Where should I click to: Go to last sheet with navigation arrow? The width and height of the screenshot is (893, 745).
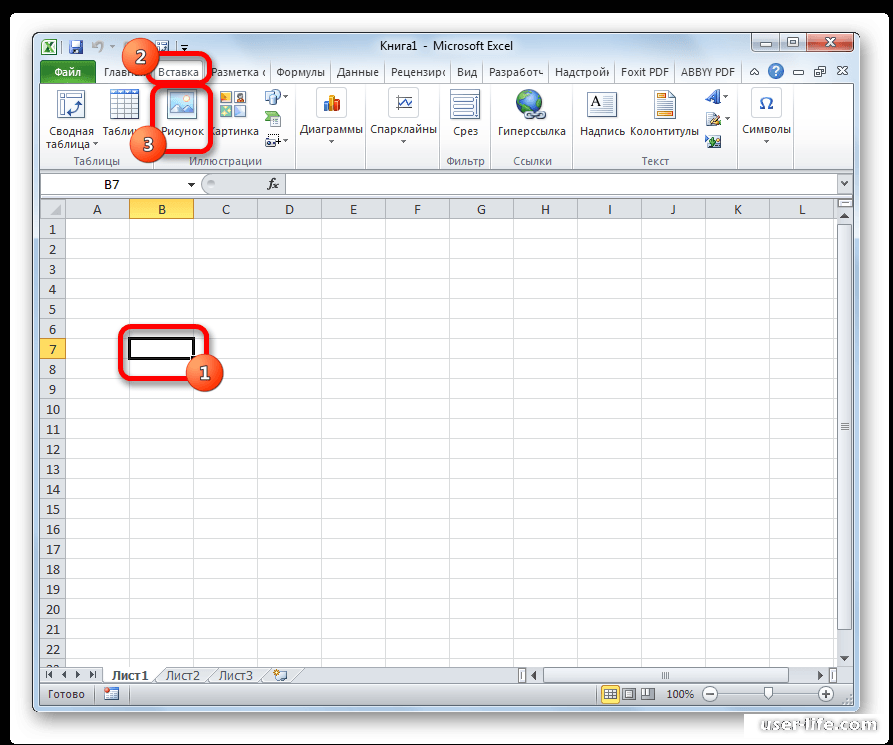point(93,675)
